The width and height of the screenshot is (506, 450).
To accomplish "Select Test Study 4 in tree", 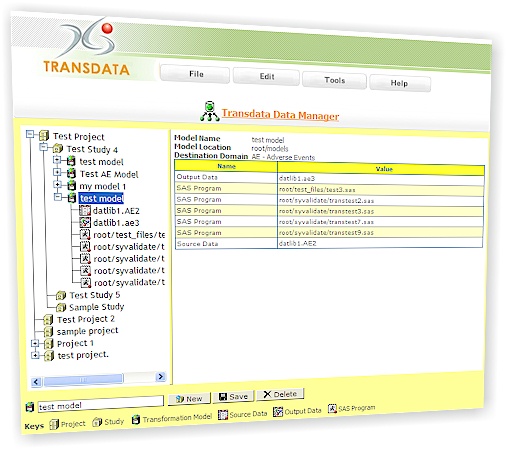I will click(x=92, y=149).
